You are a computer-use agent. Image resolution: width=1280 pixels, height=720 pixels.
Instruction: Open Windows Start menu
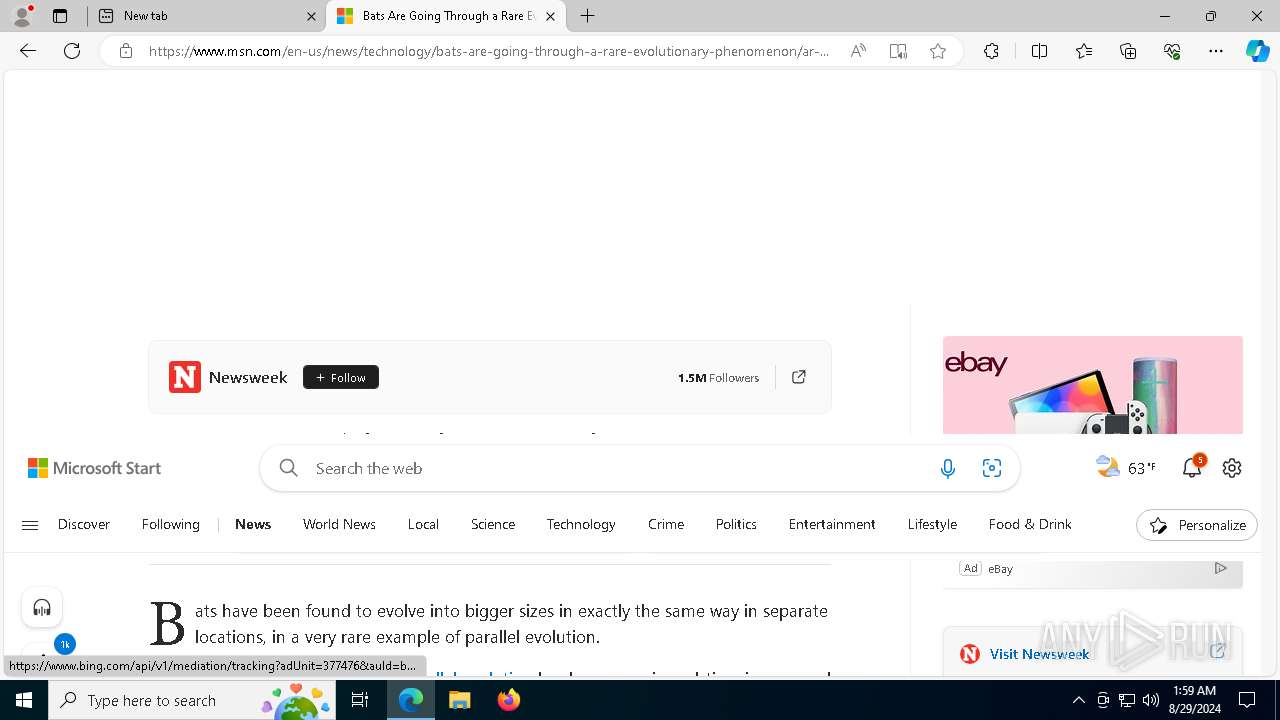(x=24, y=700)
